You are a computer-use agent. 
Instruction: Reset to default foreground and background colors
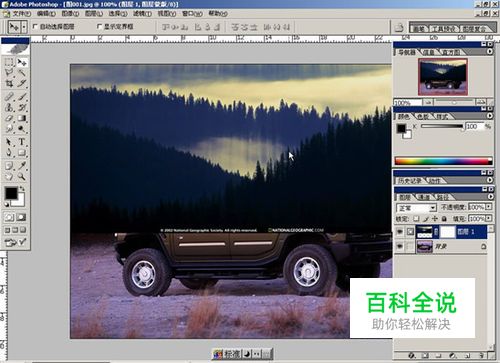pyautogui.click(x=7, y=204)
